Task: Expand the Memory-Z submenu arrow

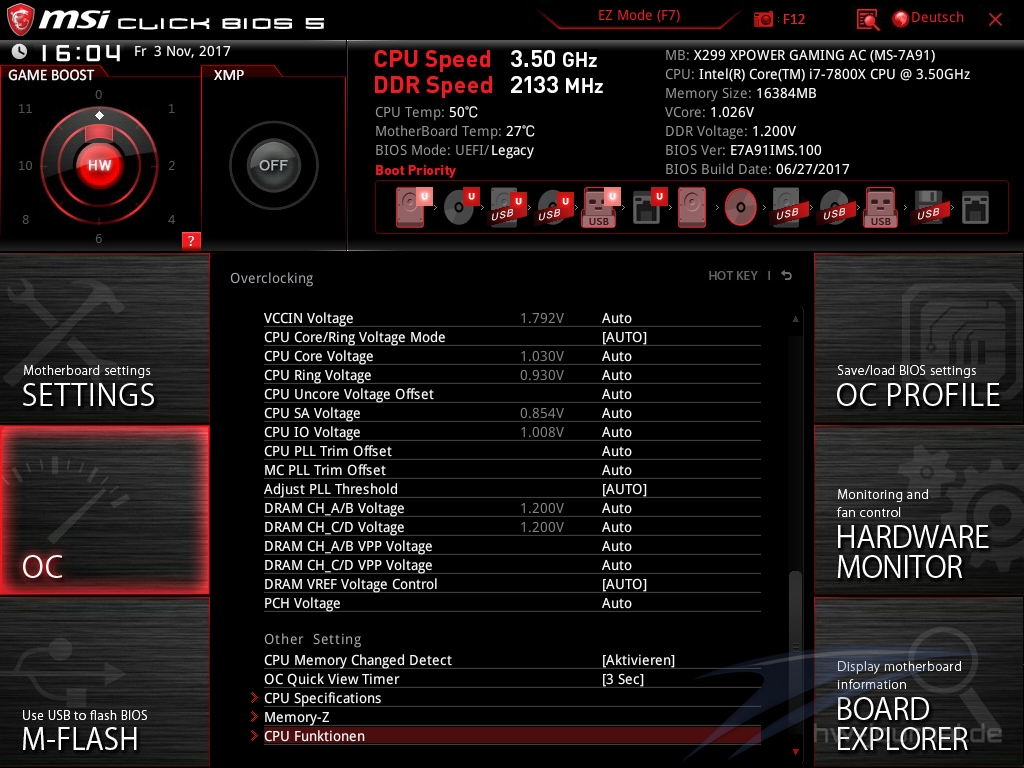Action: pyautogui.click(x=255, y=716)
